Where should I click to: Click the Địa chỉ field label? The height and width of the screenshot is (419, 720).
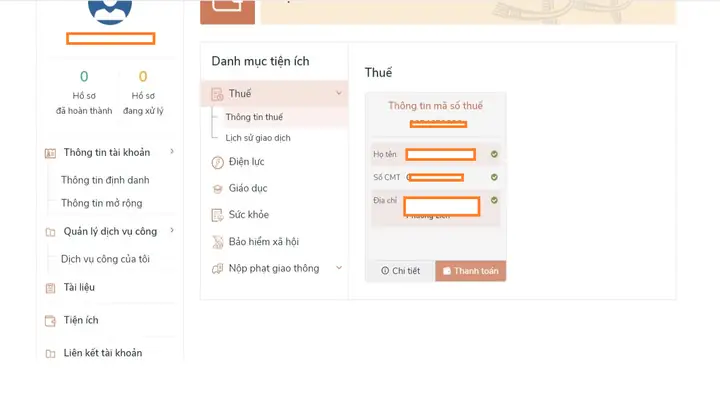[385, 200]
